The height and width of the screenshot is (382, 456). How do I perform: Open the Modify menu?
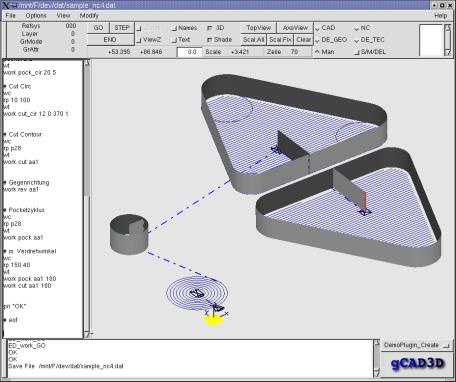pos(89,16)
